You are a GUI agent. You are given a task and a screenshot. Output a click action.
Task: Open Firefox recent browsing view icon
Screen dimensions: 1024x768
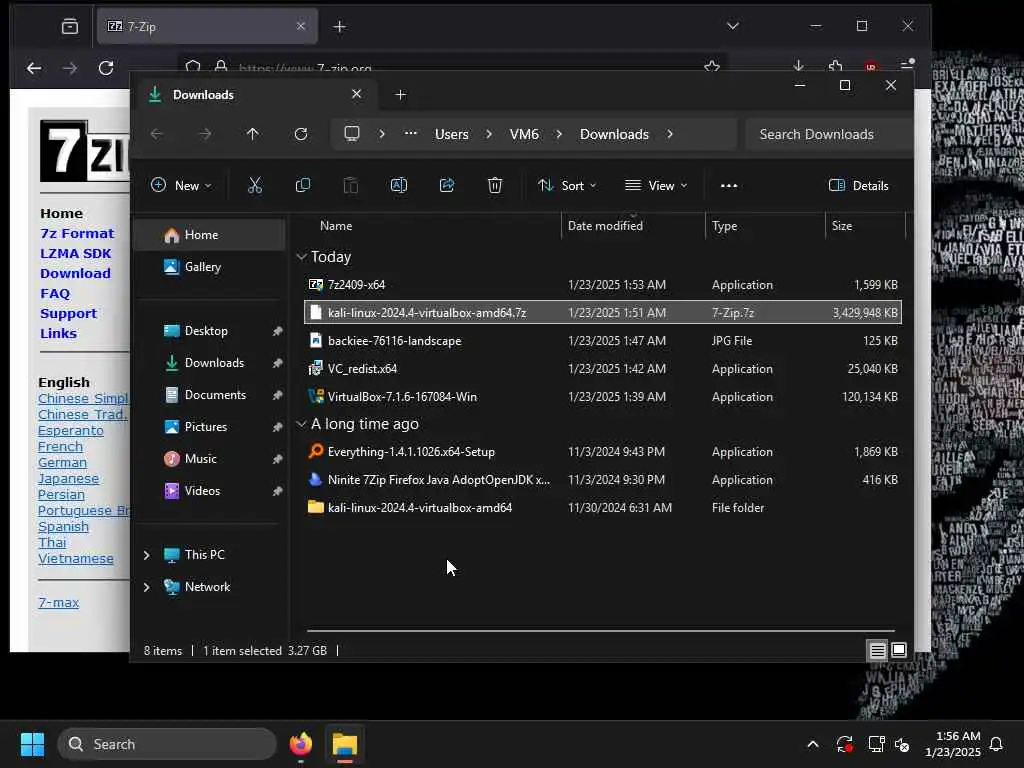tap(70, 26)
